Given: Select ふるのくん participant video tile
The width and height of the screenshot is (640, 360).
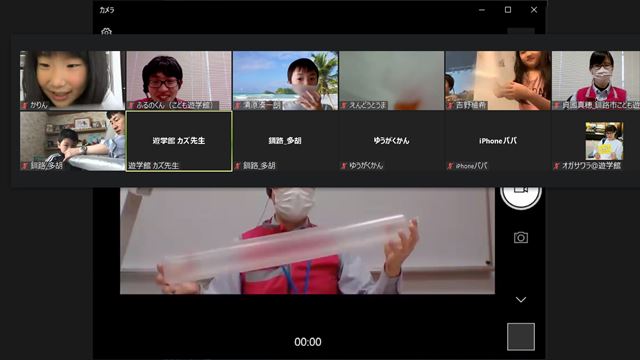Looking at the screenshot, I should 179,80.
